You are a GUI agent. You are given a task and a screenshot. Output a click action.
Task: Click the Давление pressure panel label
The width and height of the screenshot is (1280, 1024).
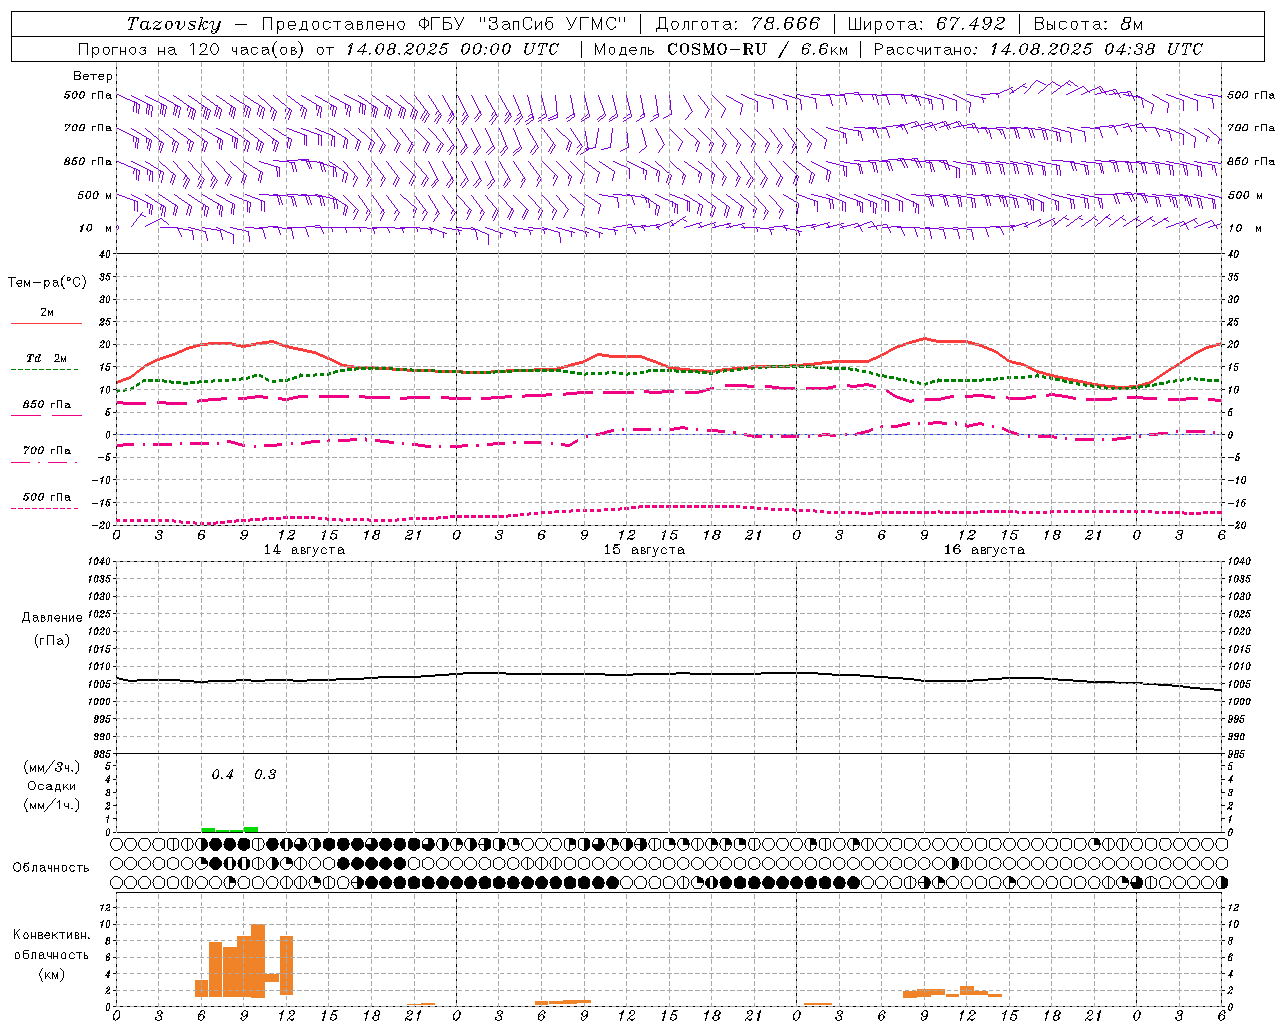pos(51,618)
